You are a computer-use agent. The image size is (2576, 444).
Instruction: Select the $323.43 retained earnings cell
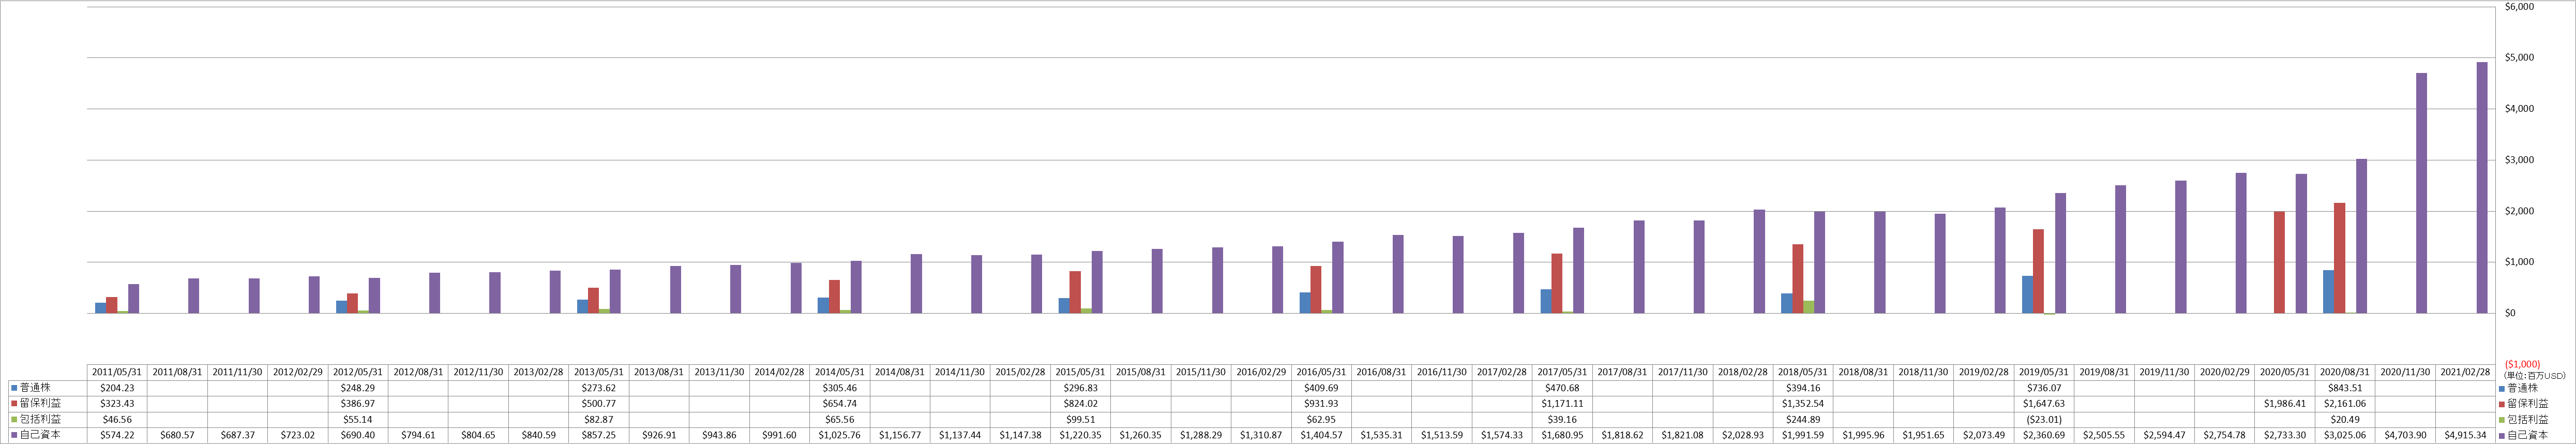(117, 404)
